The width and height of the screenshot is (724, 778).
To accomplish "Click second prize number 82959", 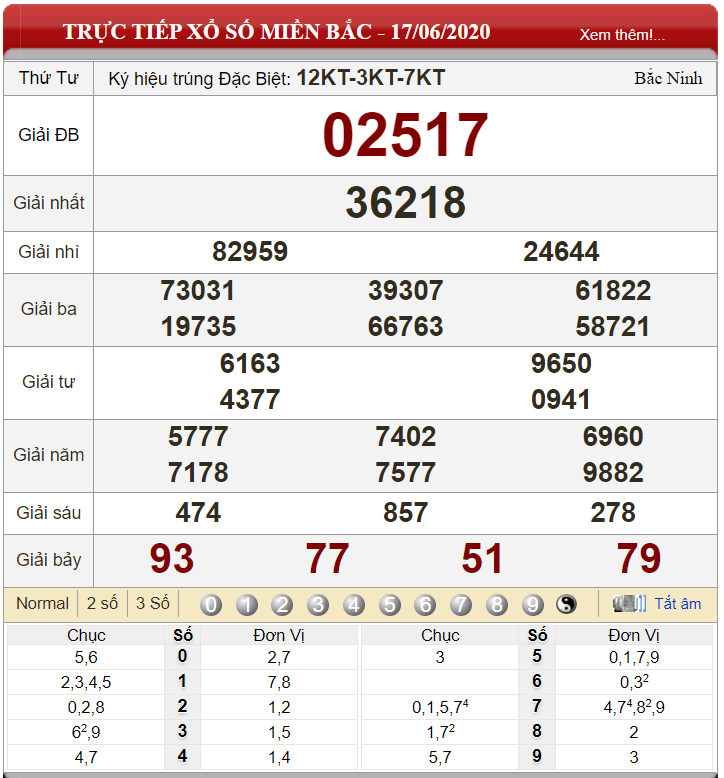I will 250,251.
